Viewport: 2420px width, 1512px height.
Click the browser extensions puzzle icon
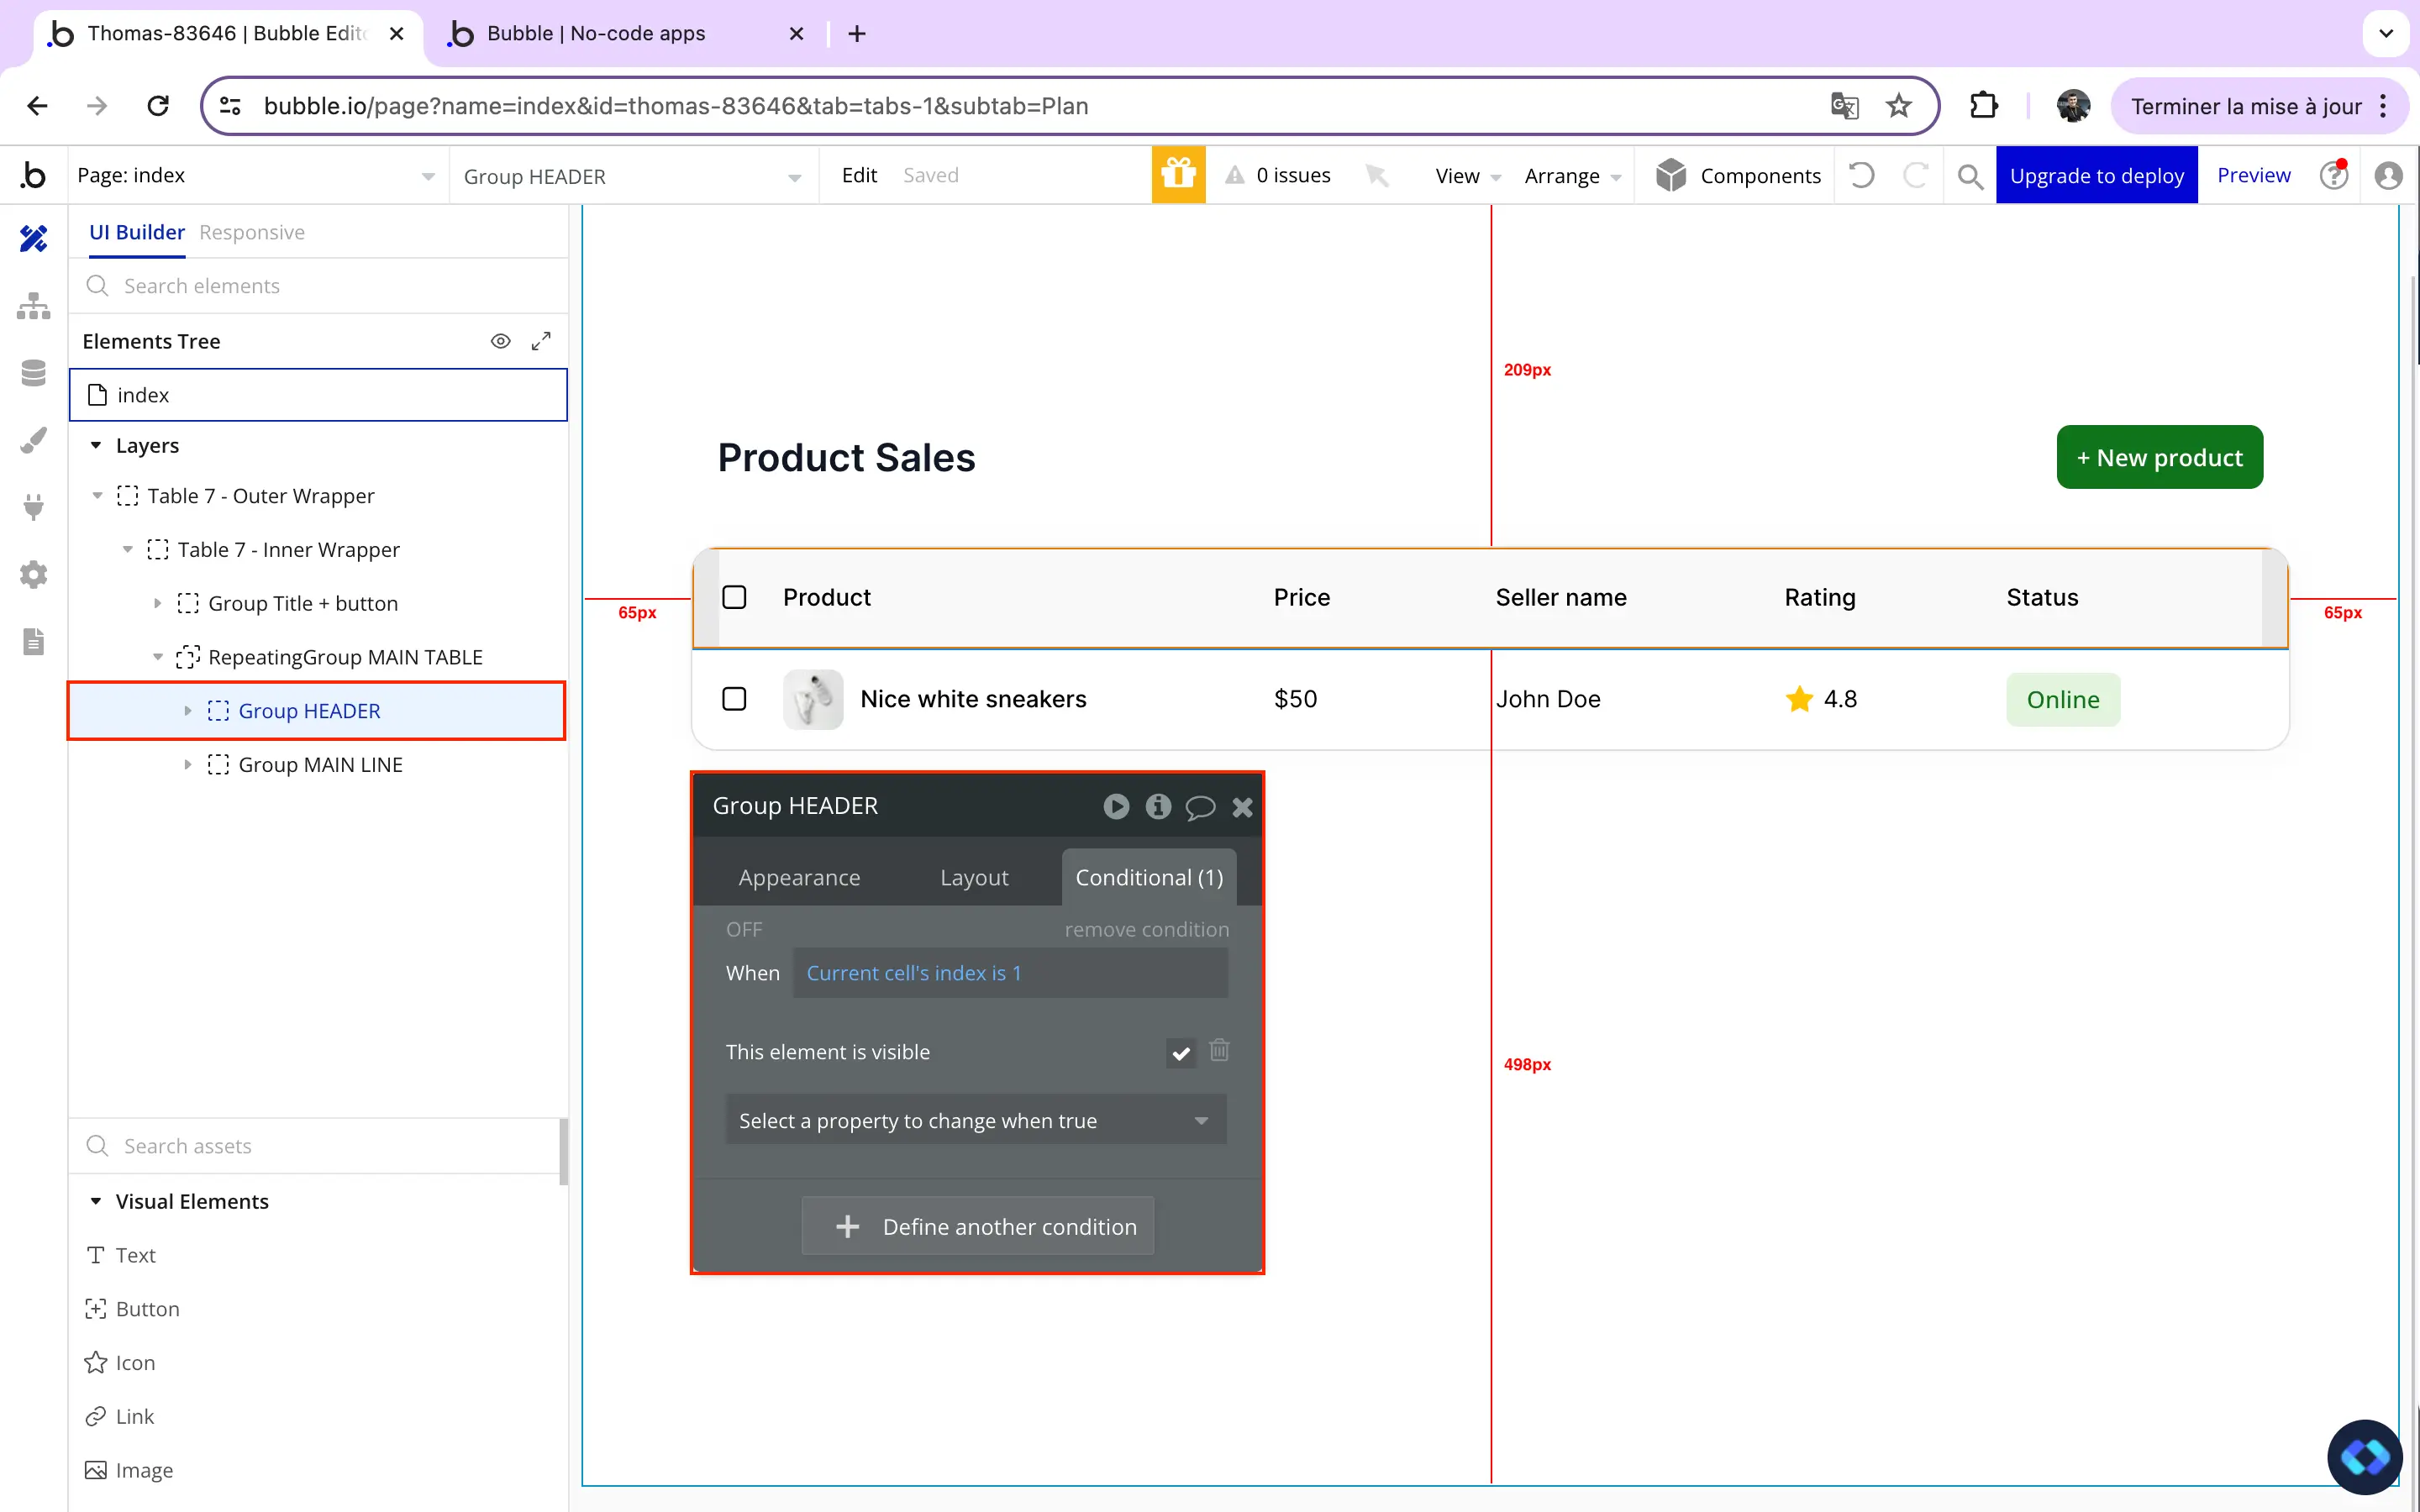coord(1983,106)
